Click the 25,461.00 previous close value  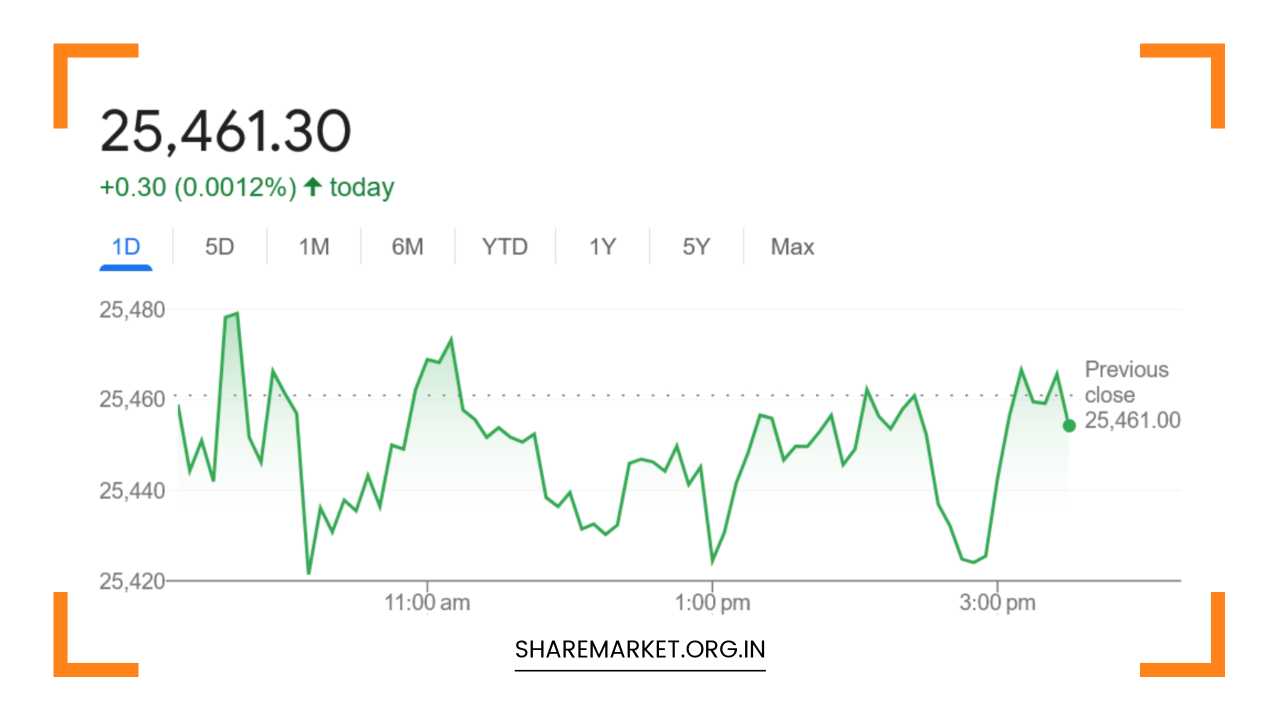pyautogui.click(x=1133, y=421)
